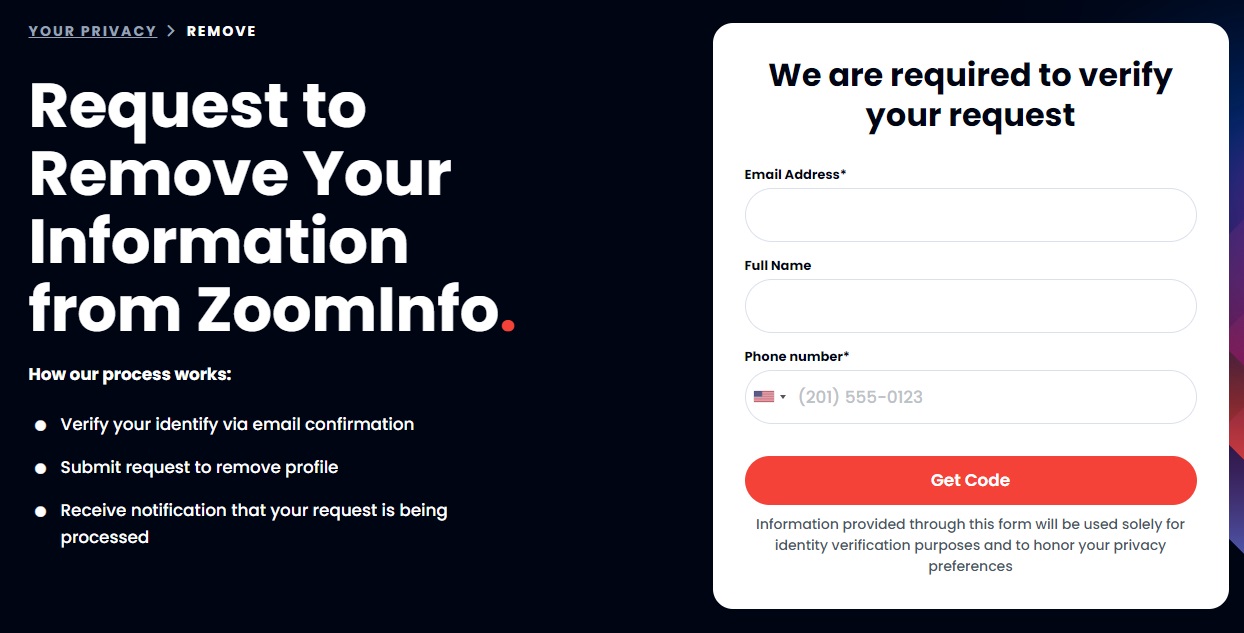Select the REMOVE breadcrumb item
The image size is (1244, 633).
coord(221,30)
